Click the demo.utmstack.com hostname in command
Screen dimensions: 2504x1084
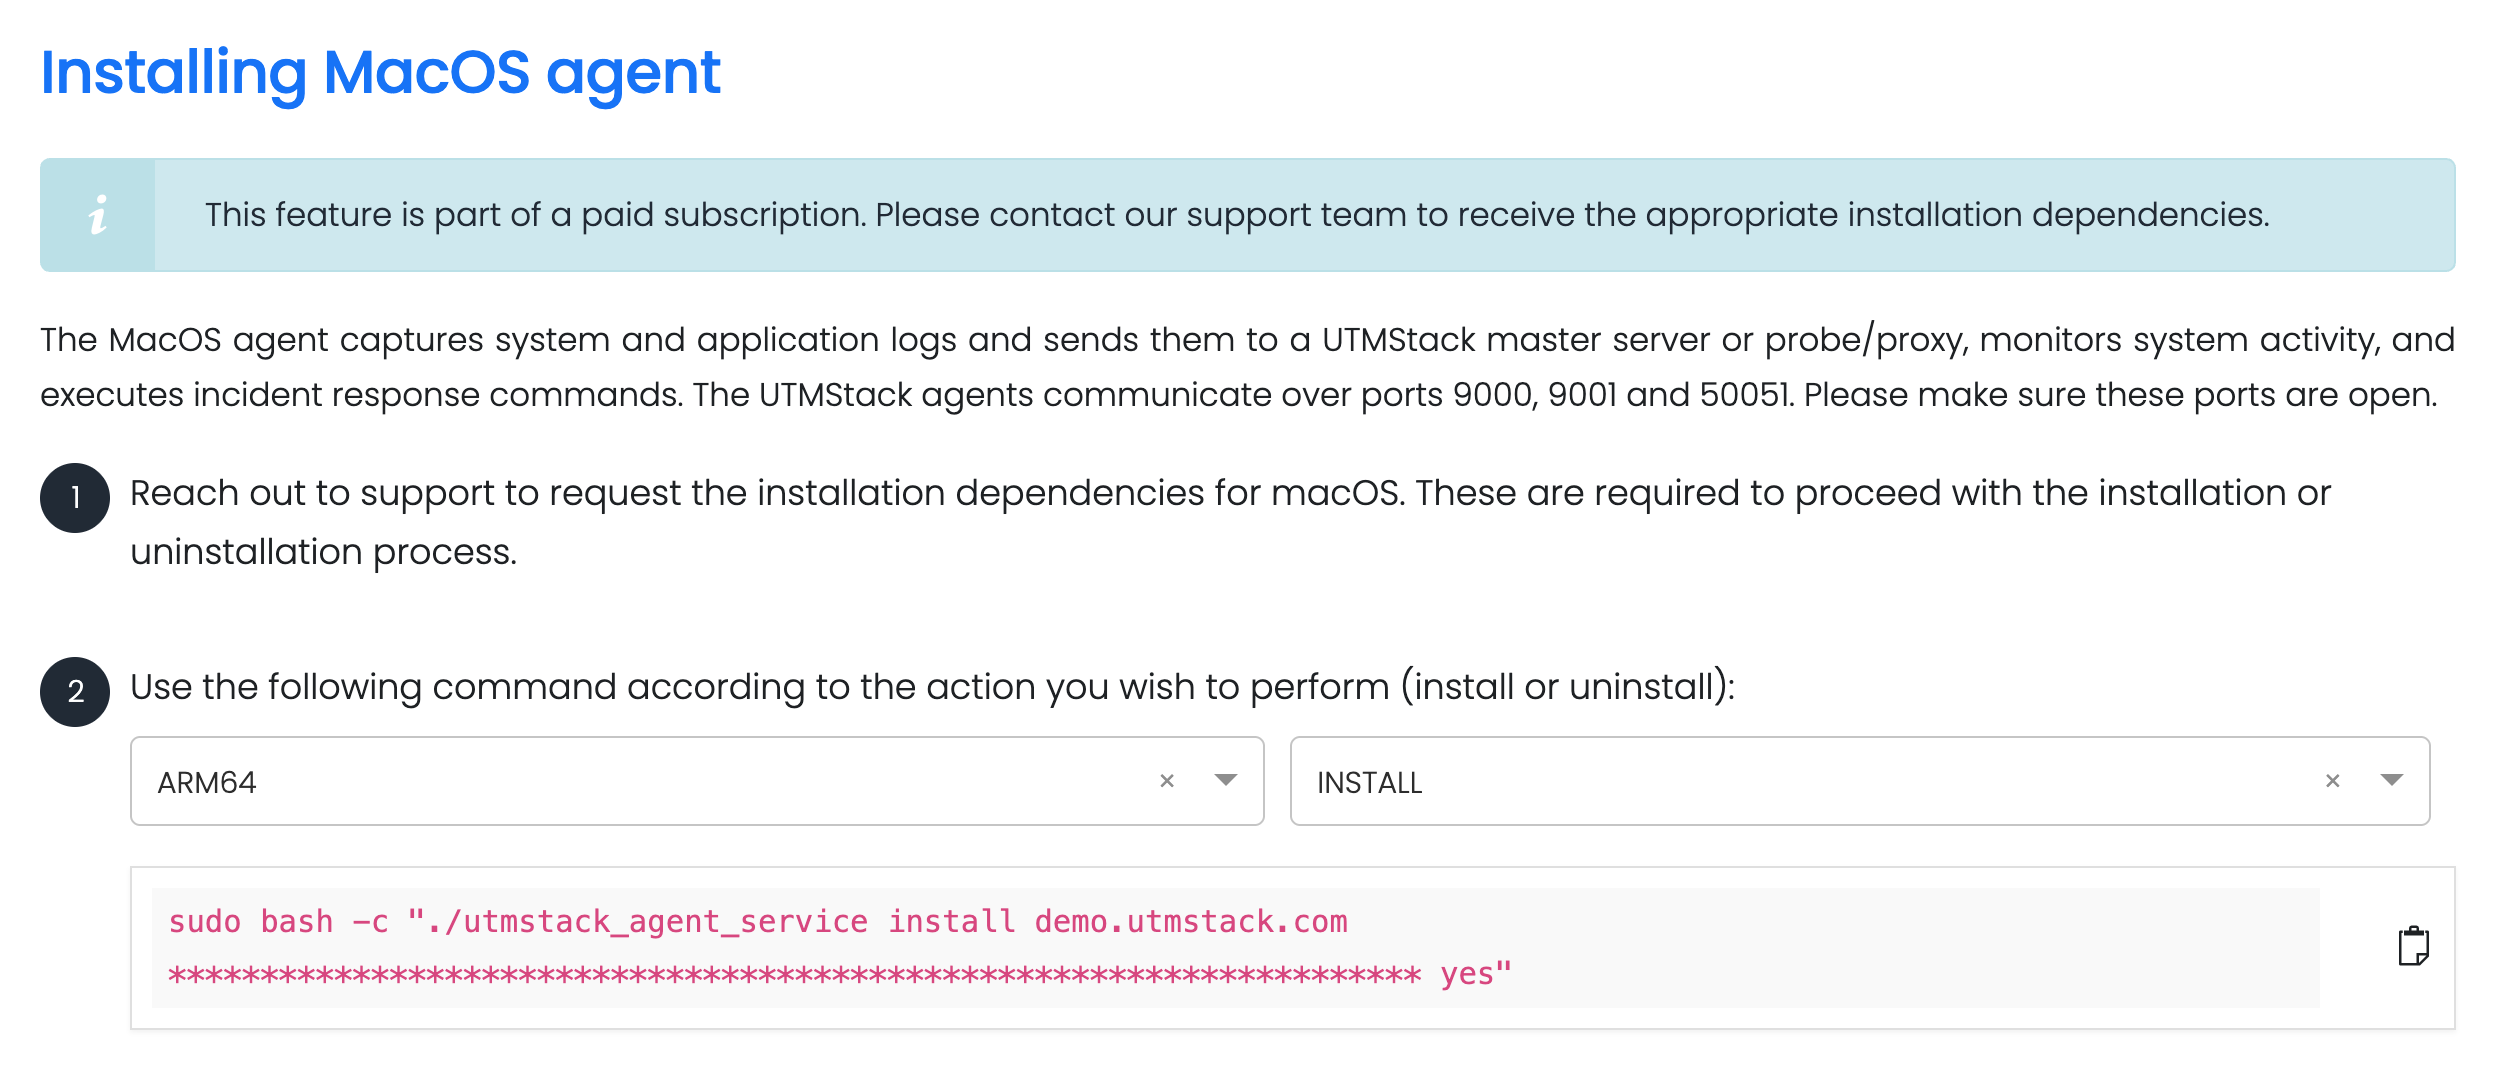point(1191,921)
